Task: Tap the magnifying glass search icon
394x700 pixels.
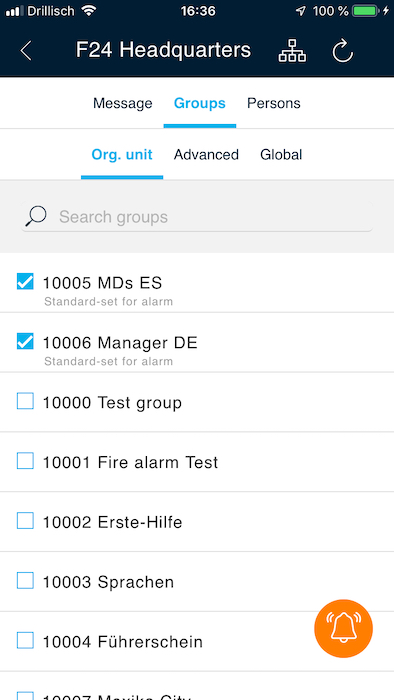Action: pyautogui.click(x=36, y=217)
